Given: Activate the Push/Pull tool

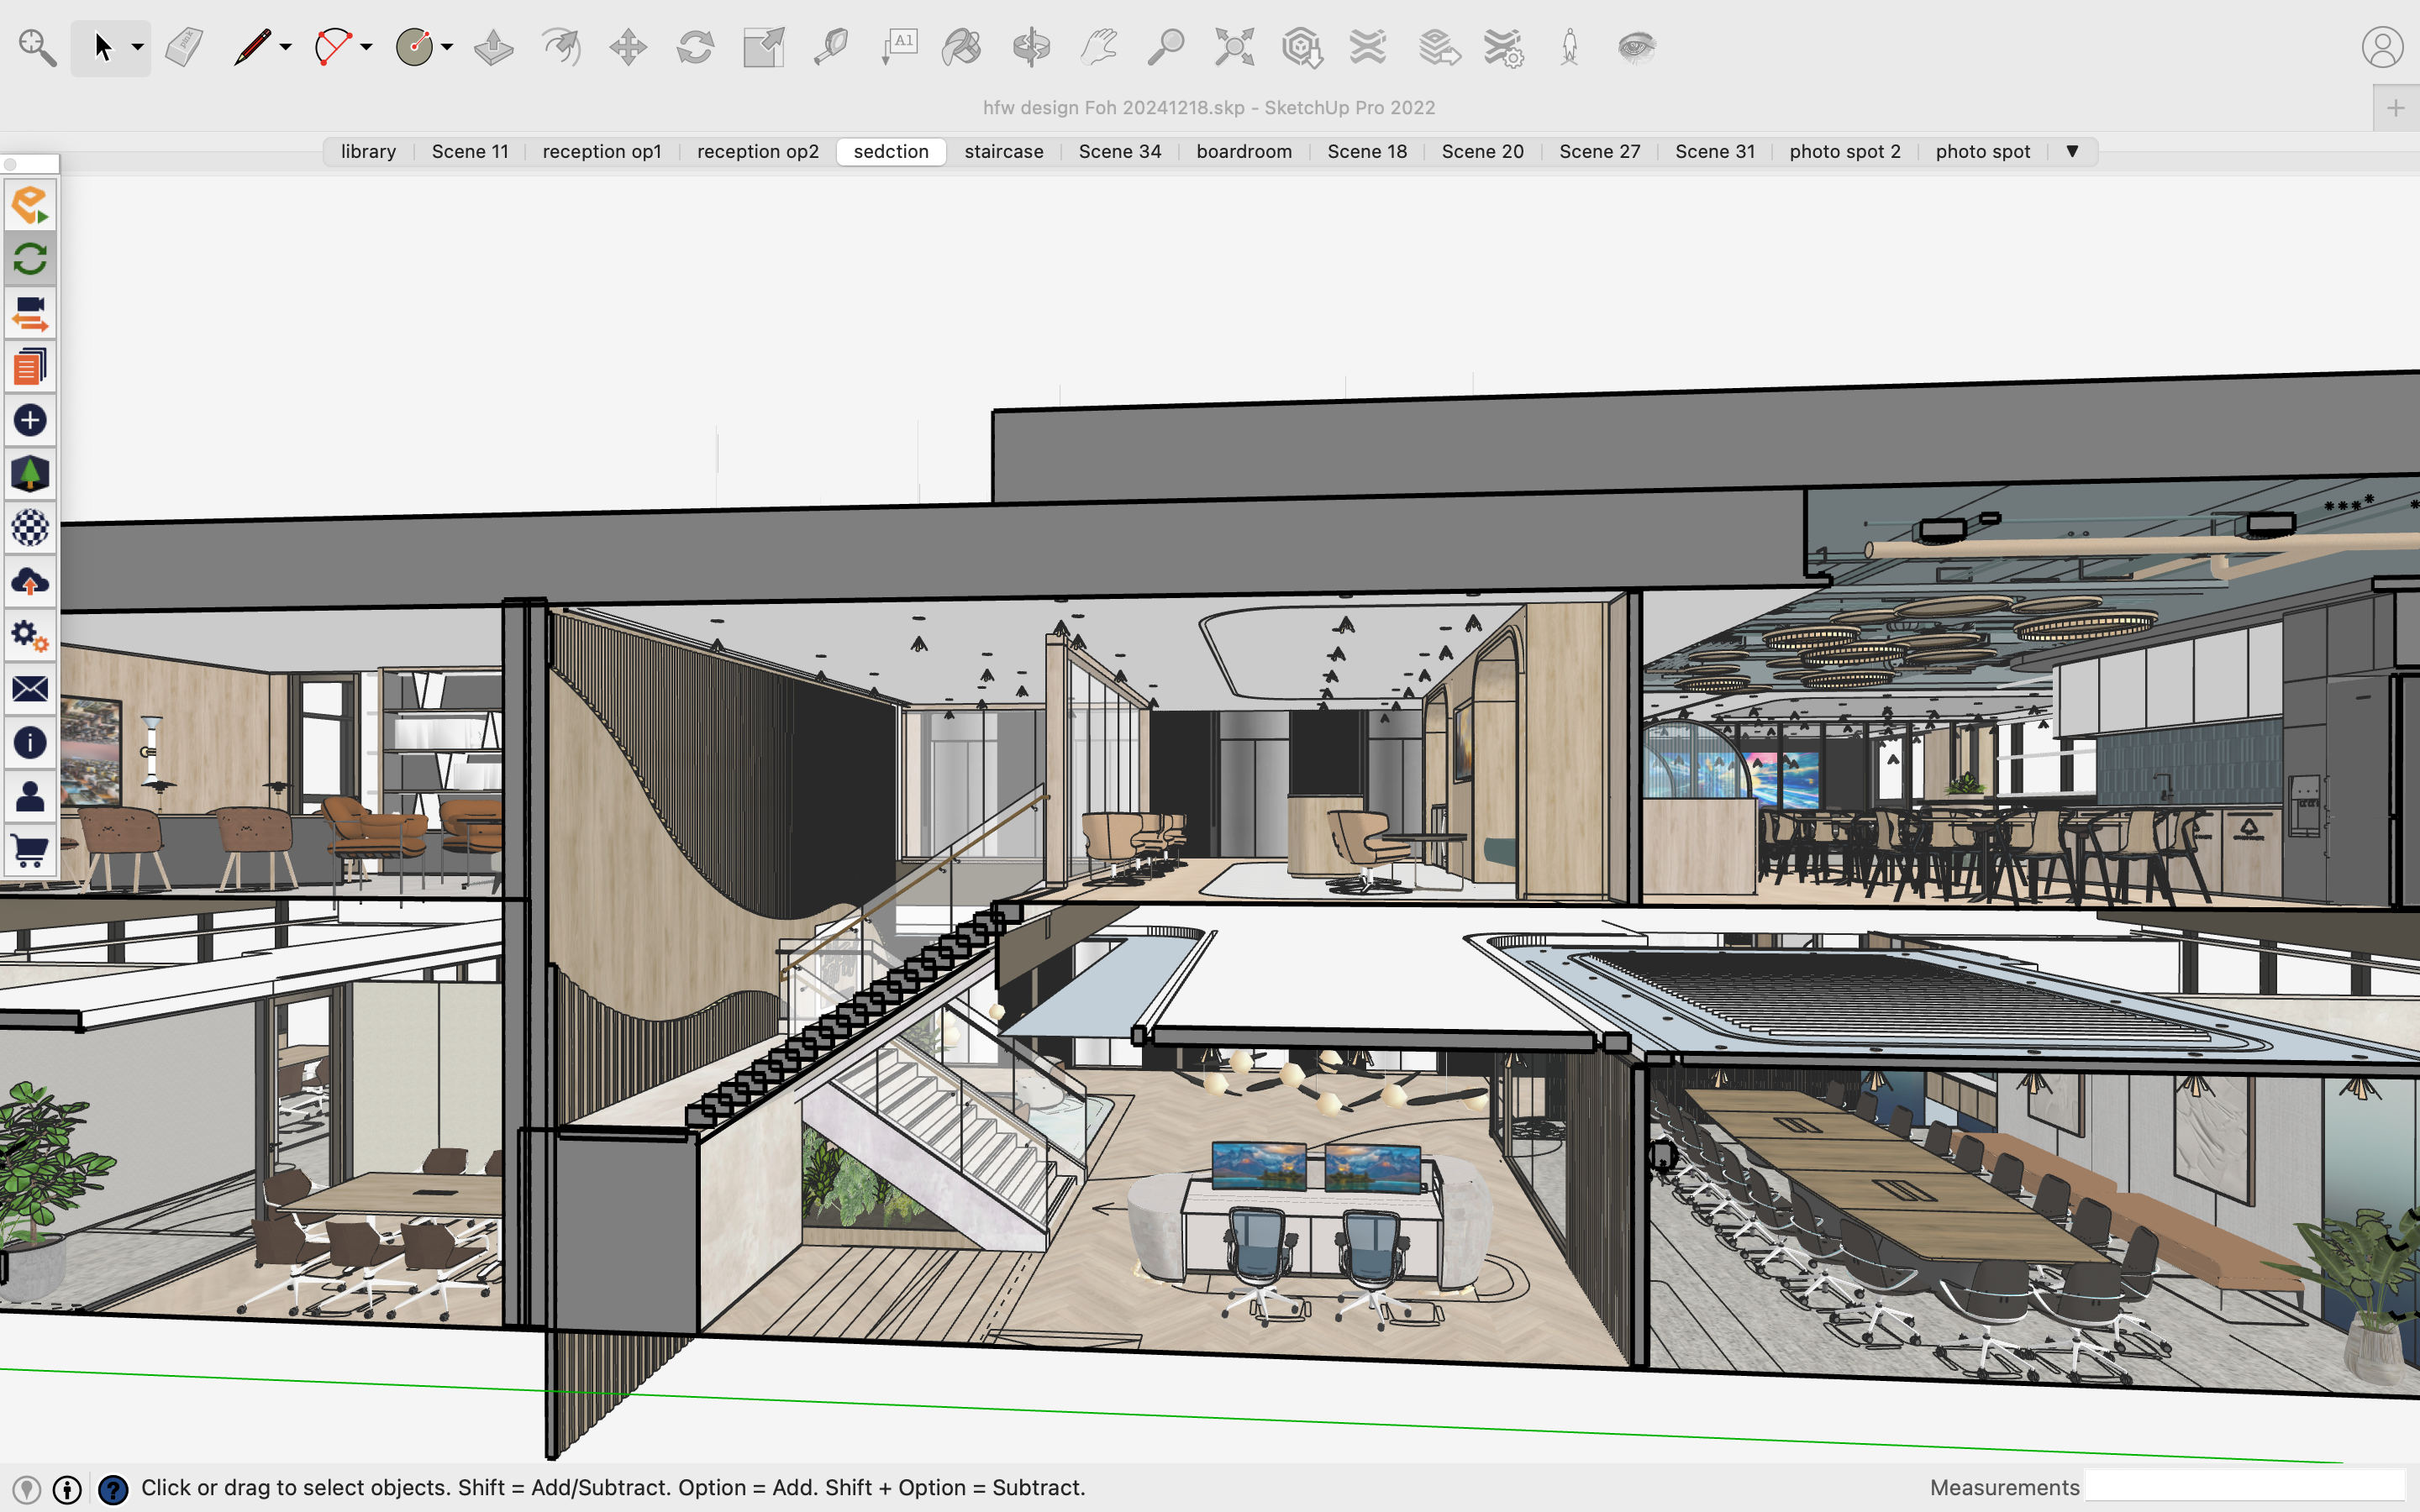Looking at the screenshot, I should [x=493, y=47].
